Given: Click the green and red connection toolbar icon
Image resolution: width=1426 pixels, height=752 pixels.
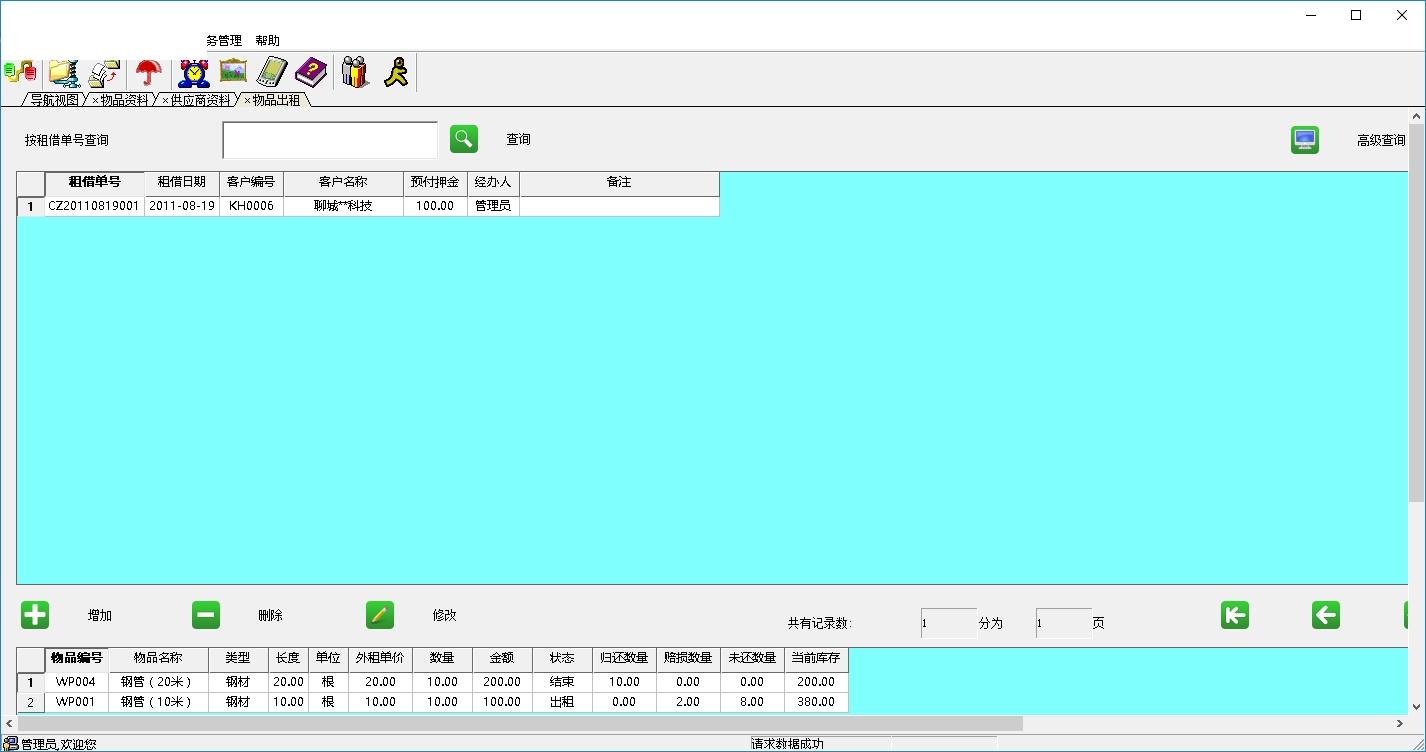Looking at the screenshot, I should pyautogui.click(x=20, y=72).
